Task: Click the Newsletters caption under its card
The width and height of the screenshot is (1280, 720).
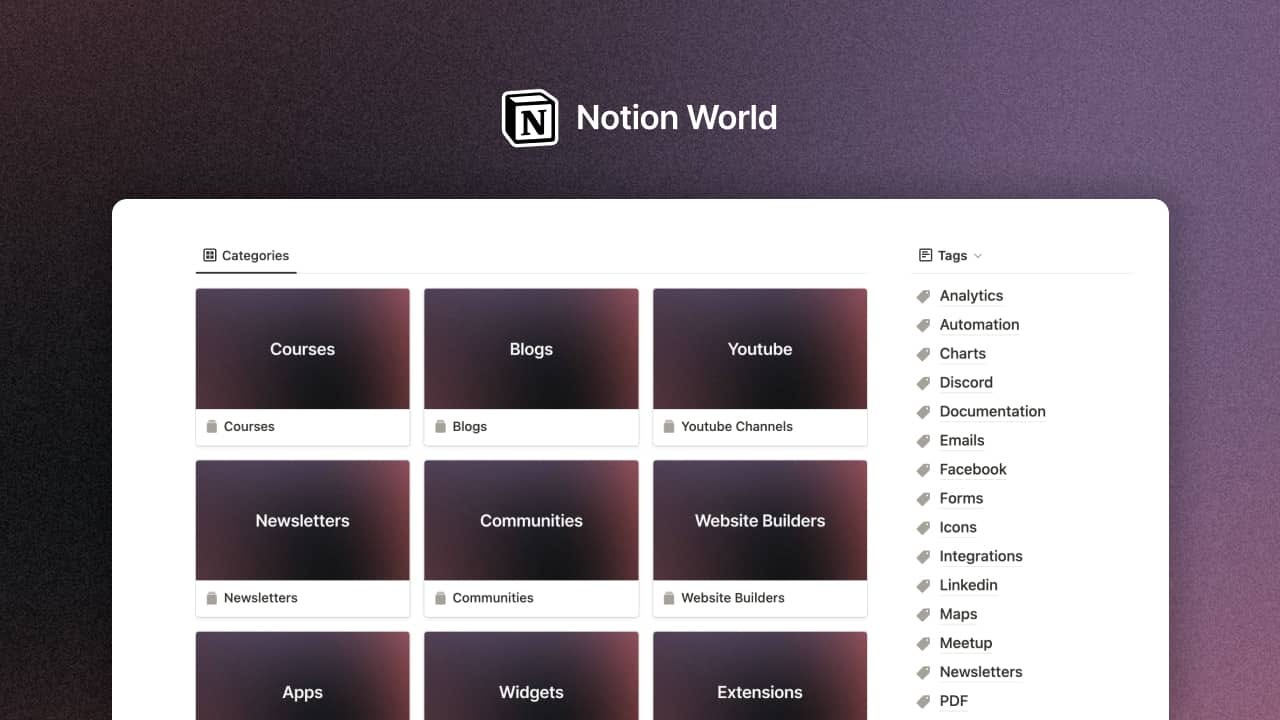Action: 261,598
